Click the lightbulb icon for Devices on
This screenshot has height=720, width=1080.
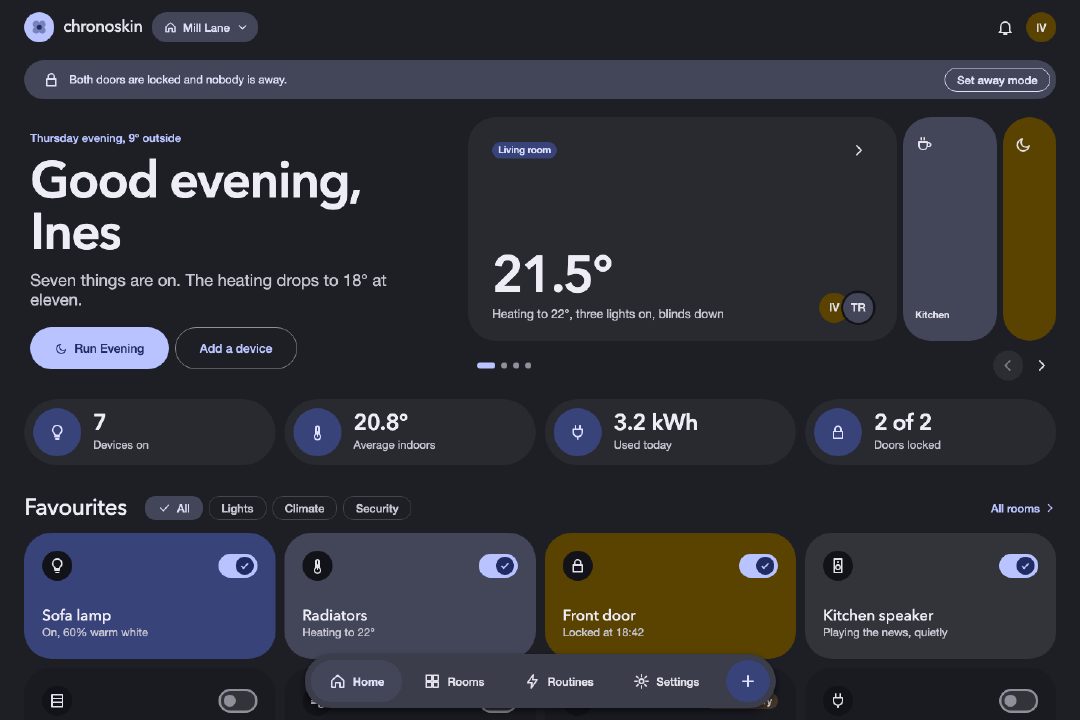(57, 432)
